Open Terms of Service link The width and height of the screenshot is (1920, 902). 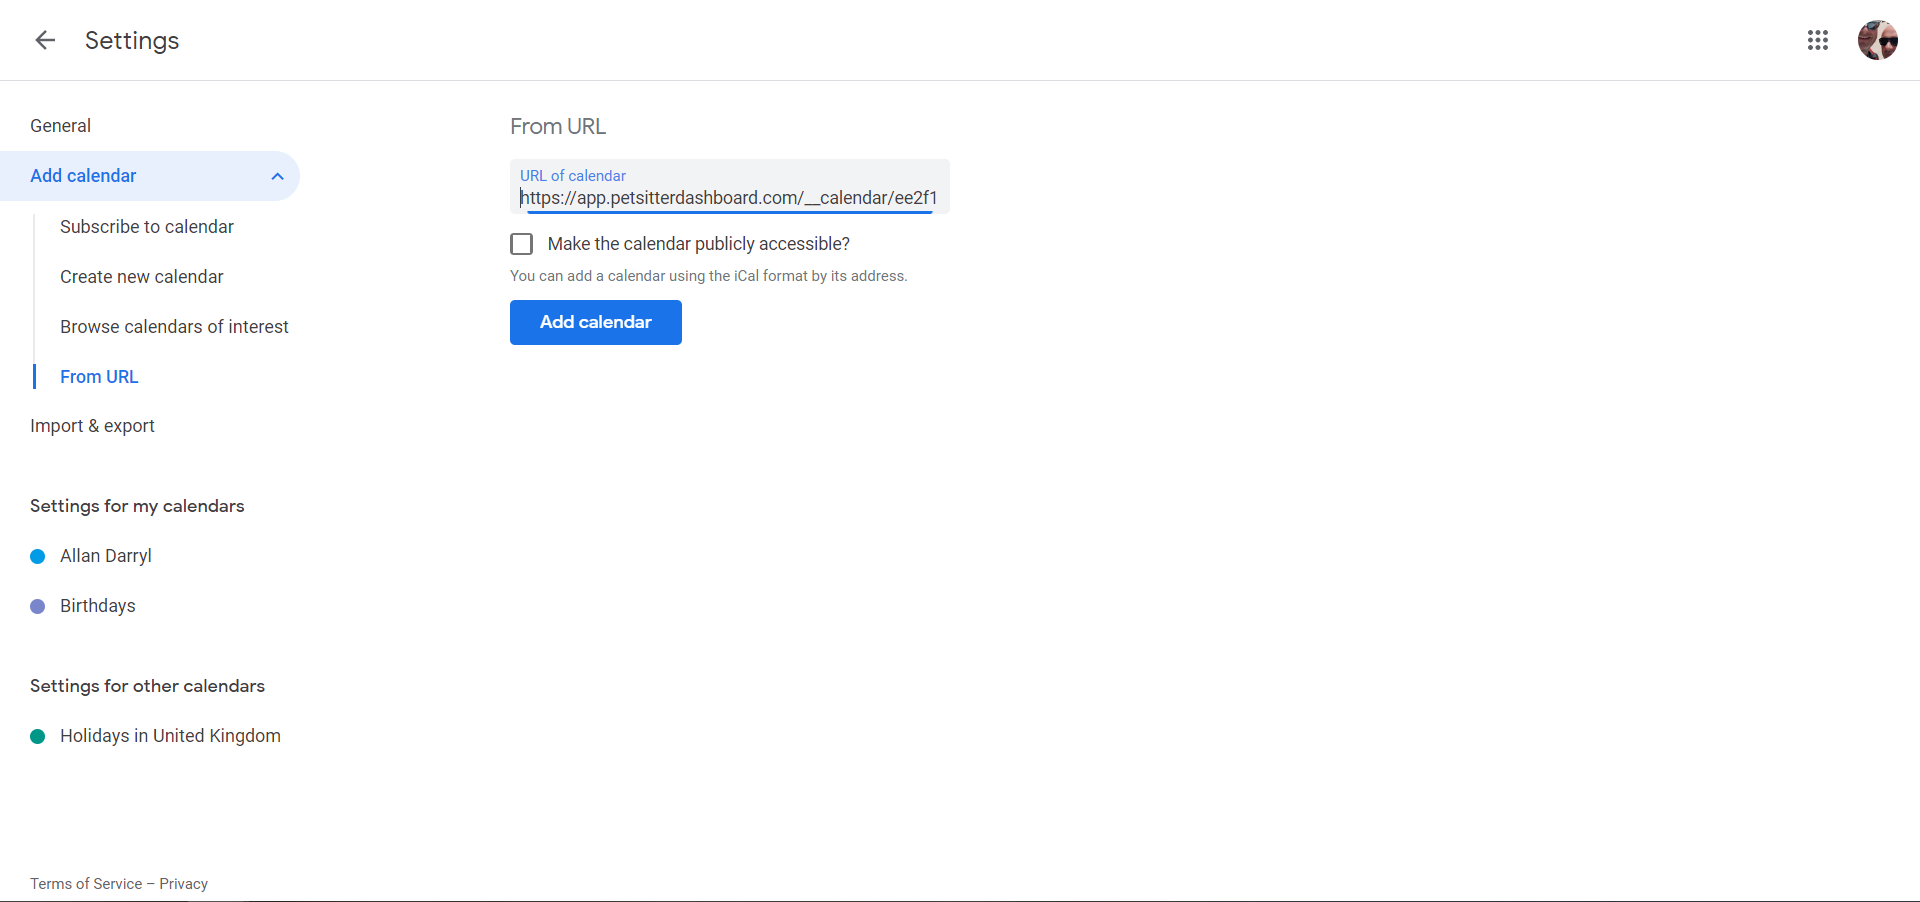(x=86, y=884)
